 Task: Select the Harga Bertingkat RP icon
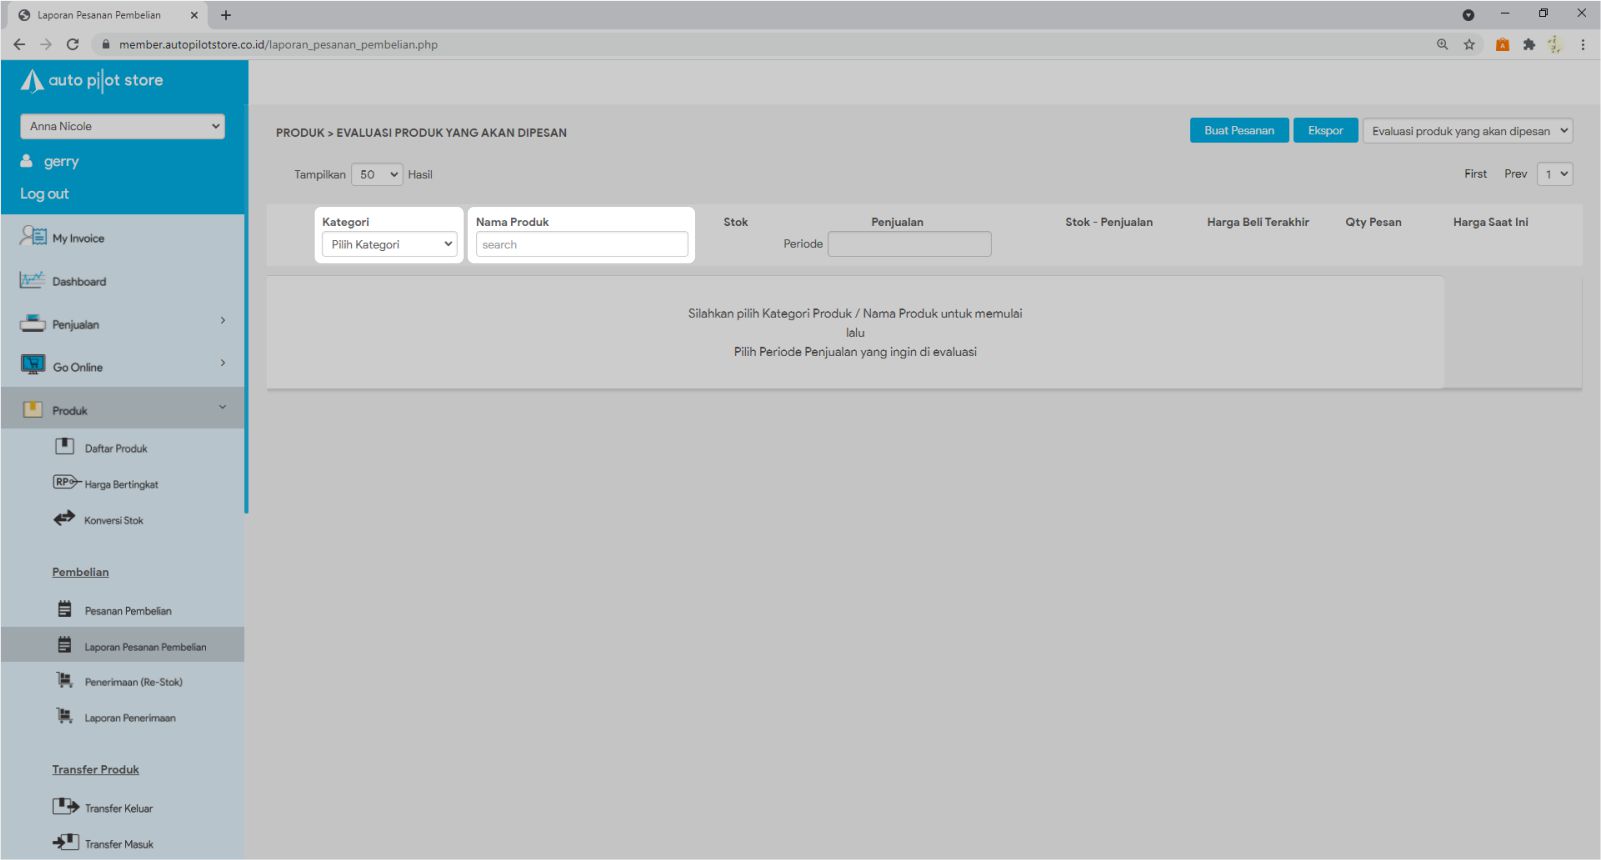(66, 483)
